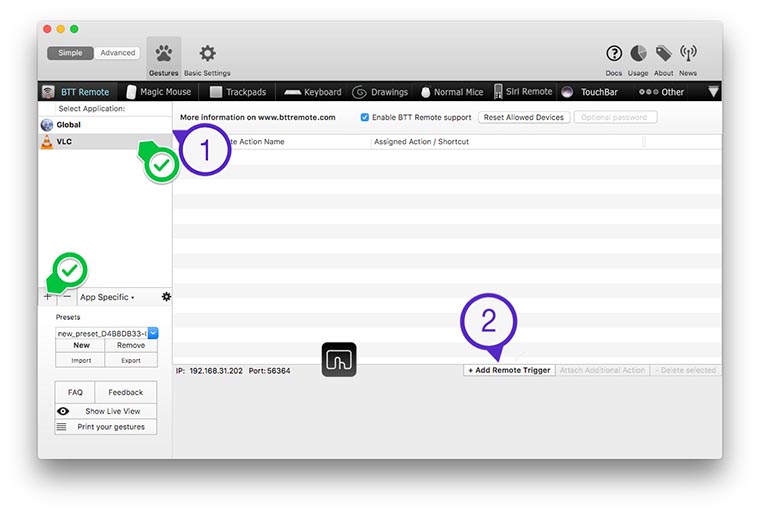760x513 pixels.
Task: Select Simple mode
Action: (x=70, y=53)
